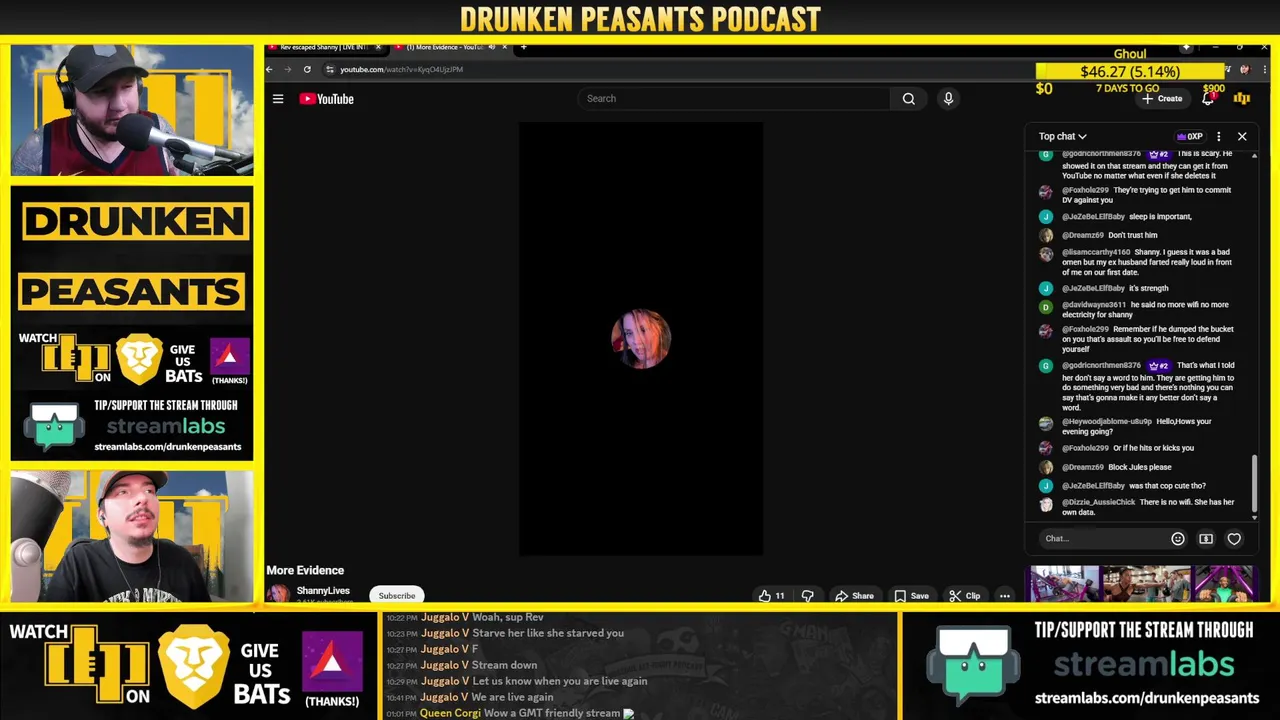
Task: Click the YouTube account channel icon
Action: tap(1242, 98)
